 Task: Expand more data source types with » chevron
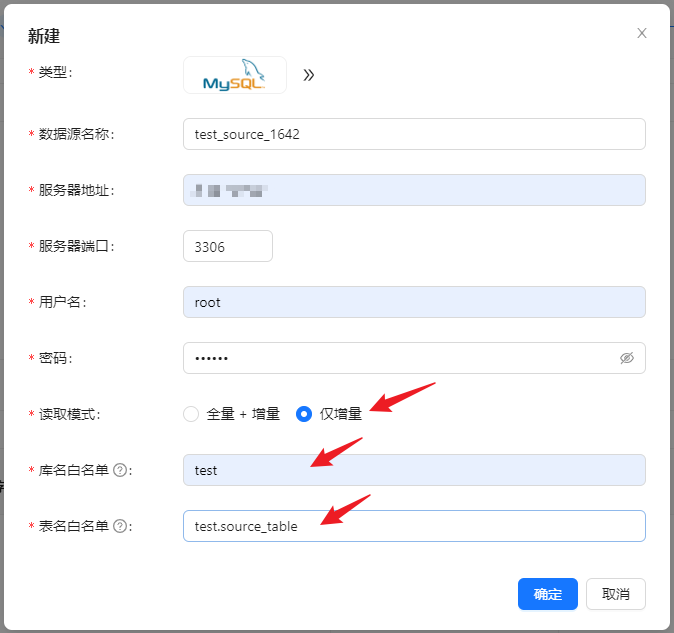click(x=309, y=75)
